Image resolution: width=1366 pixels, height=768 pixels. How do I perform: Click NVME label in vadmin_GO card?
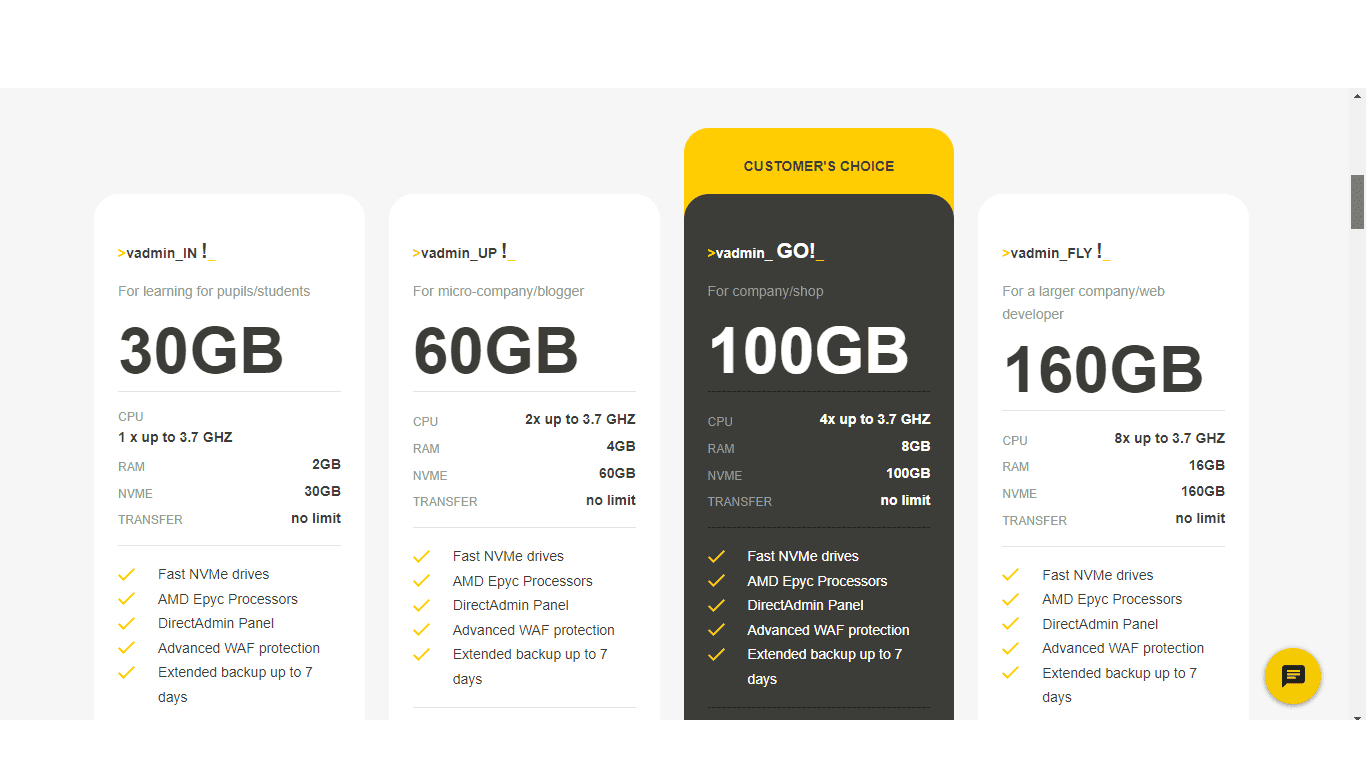pyautogui.click(x=725, y=476)
